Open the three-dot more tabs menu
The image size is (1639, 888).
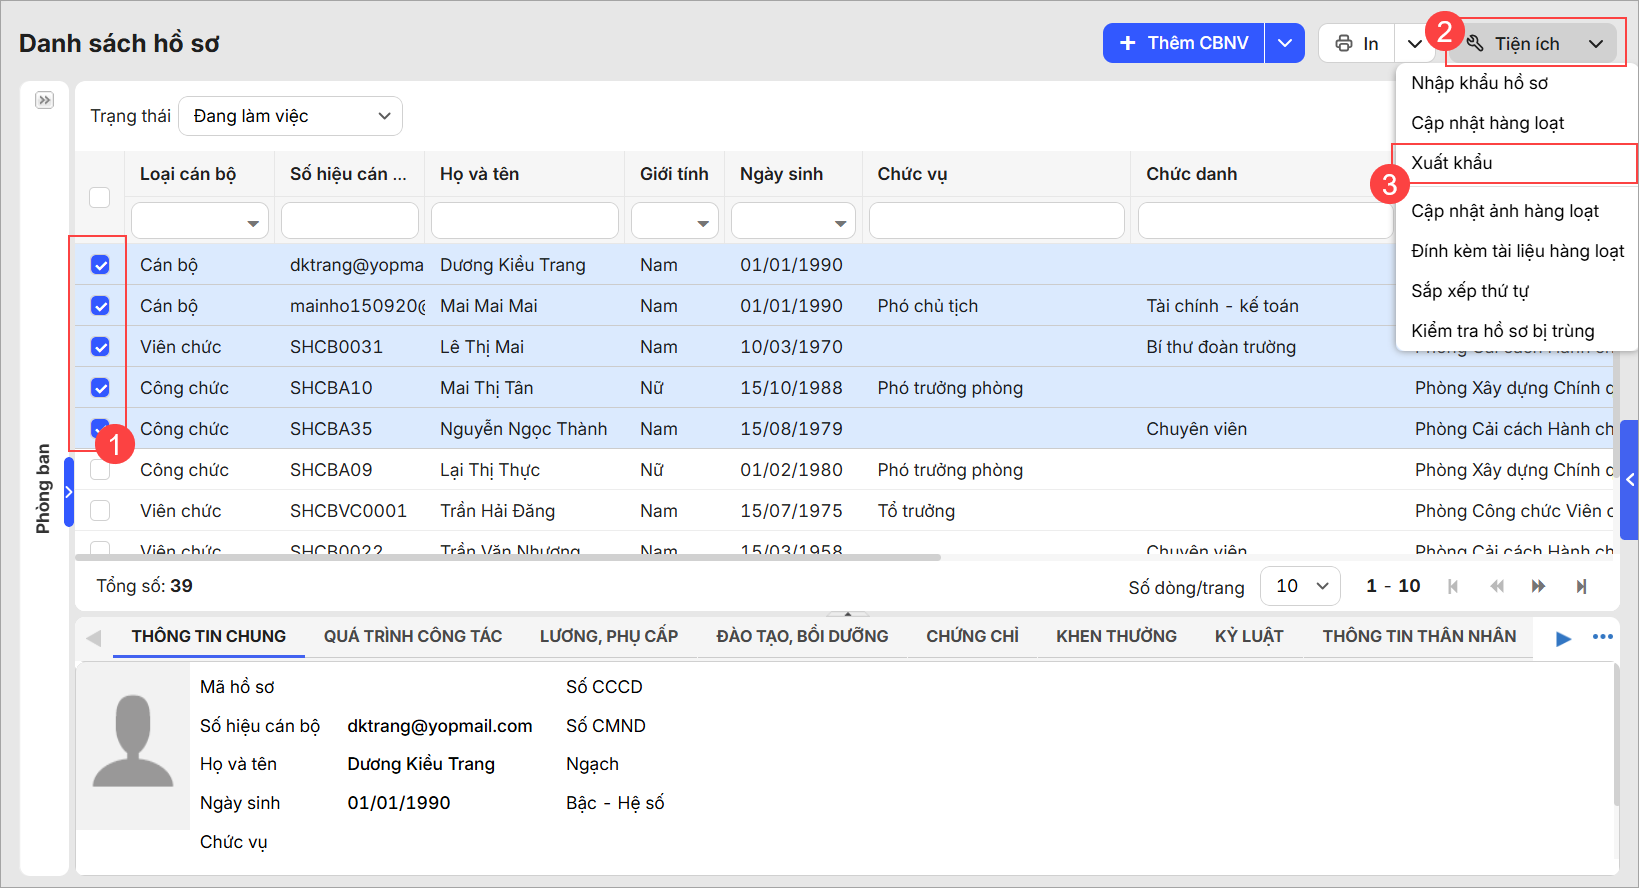click(1603, 637)
